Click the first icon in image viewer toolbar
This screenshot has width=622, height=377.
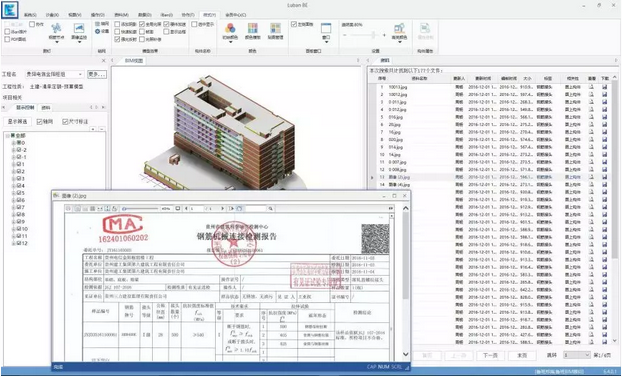click(x=68, y=208)
